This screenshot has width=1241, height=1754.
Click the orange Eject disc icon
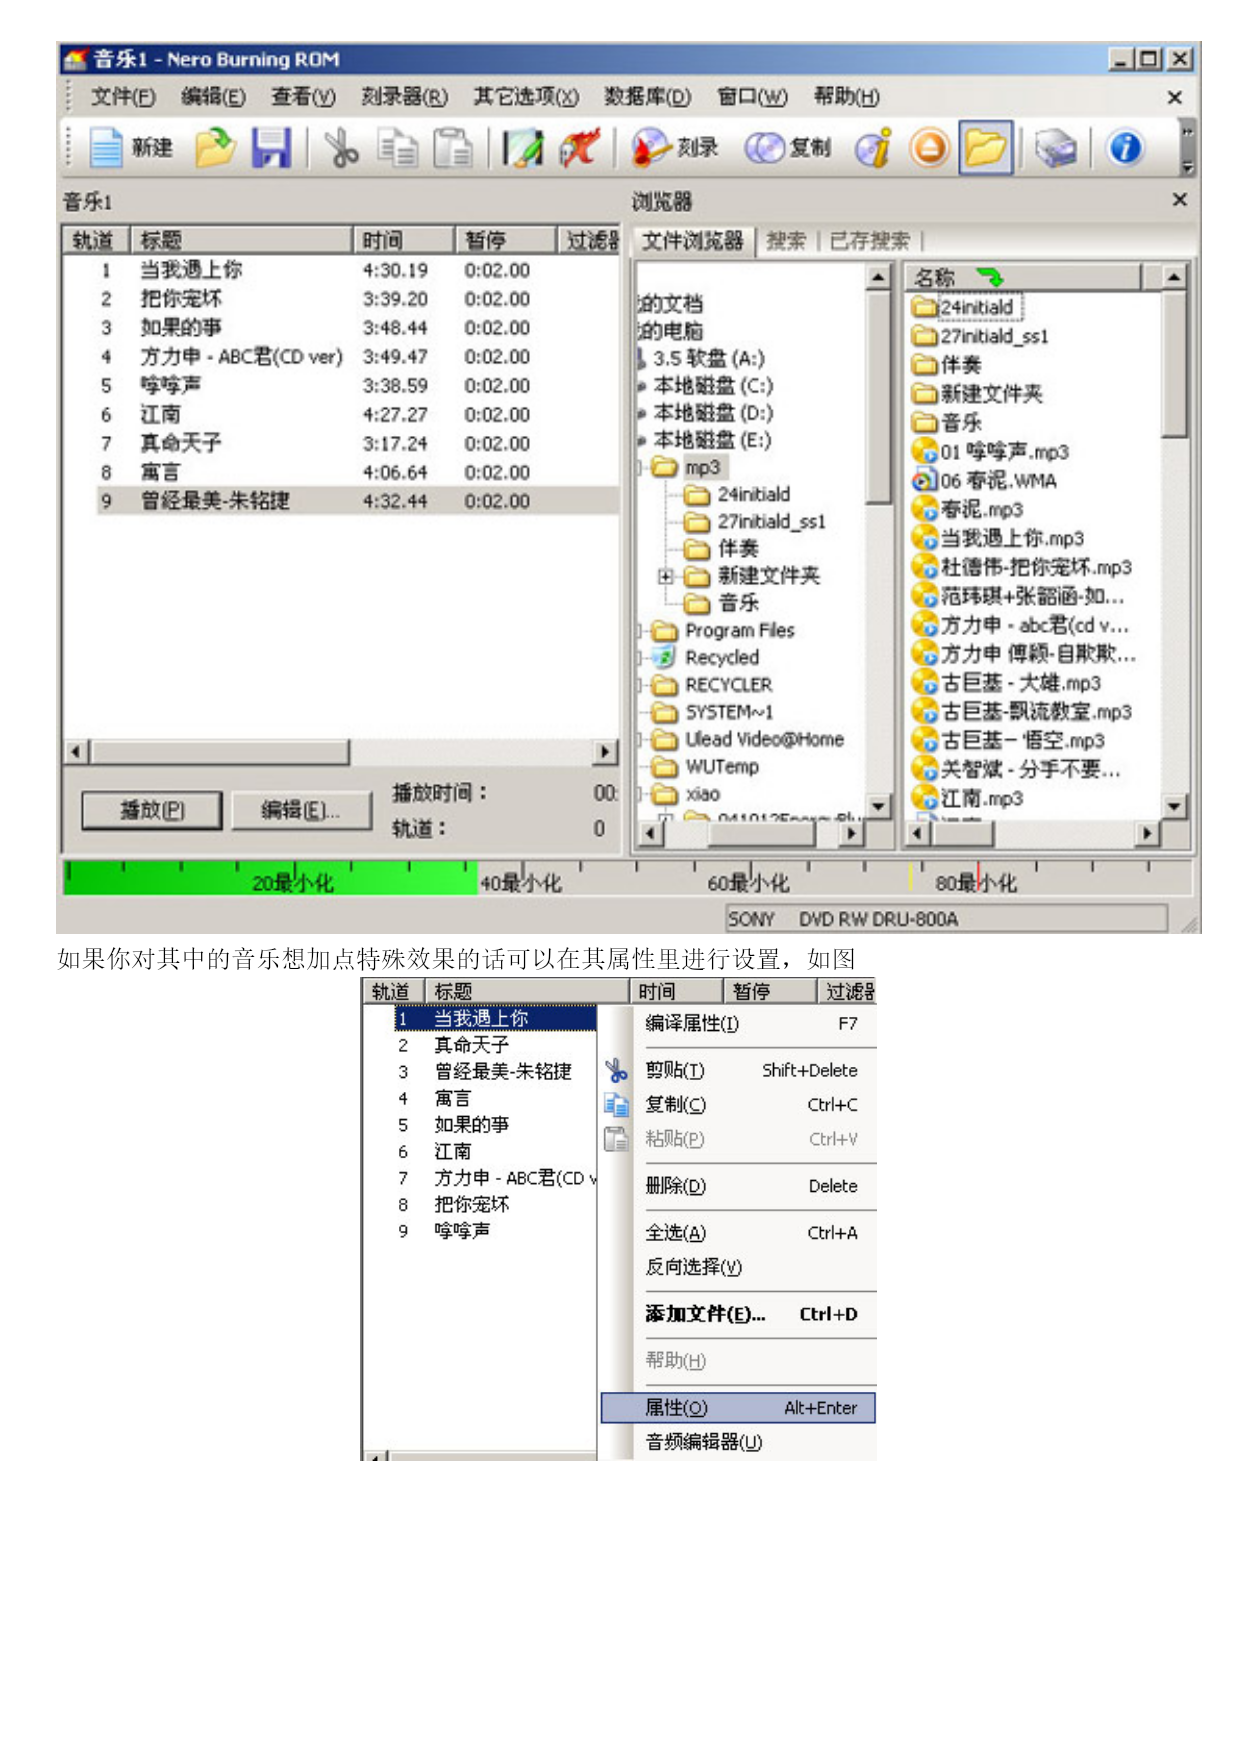pyautogui.click(x=929, y=148)
